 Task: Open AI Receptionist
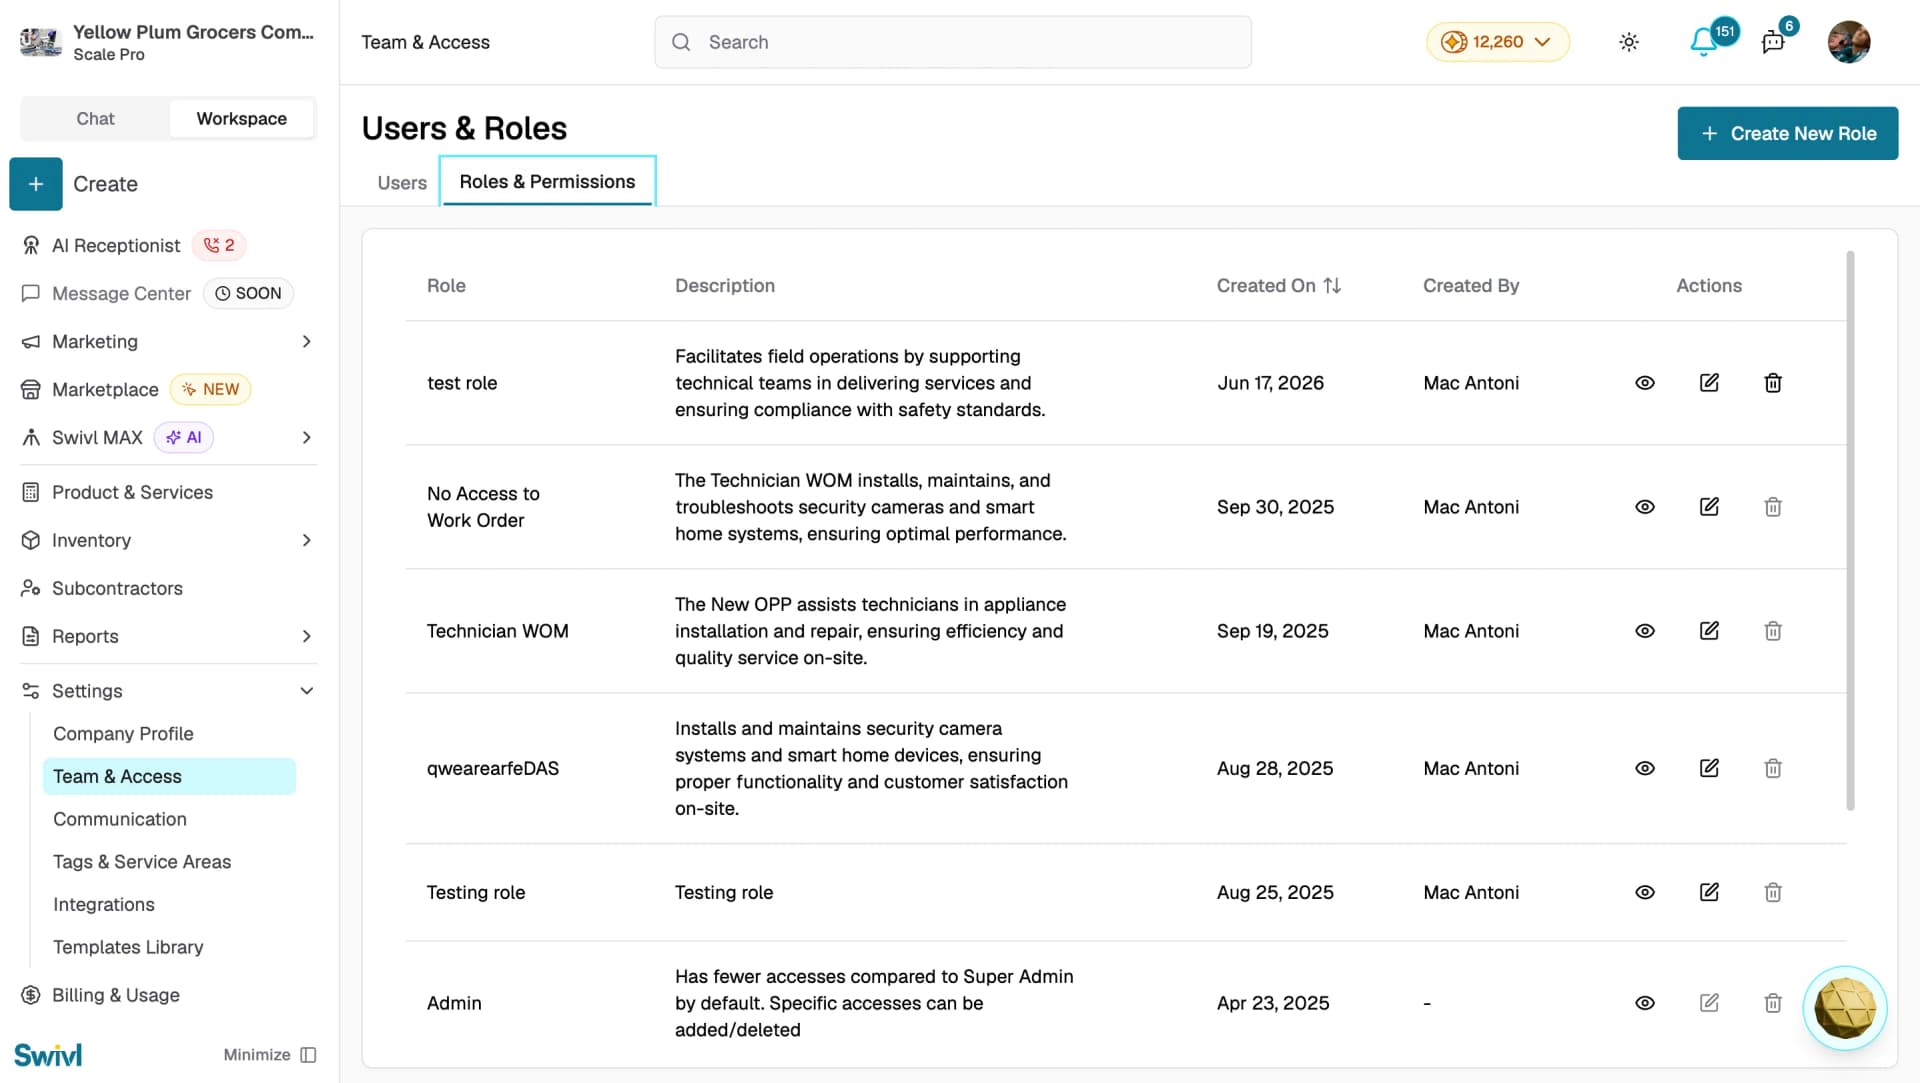[116, 246]
